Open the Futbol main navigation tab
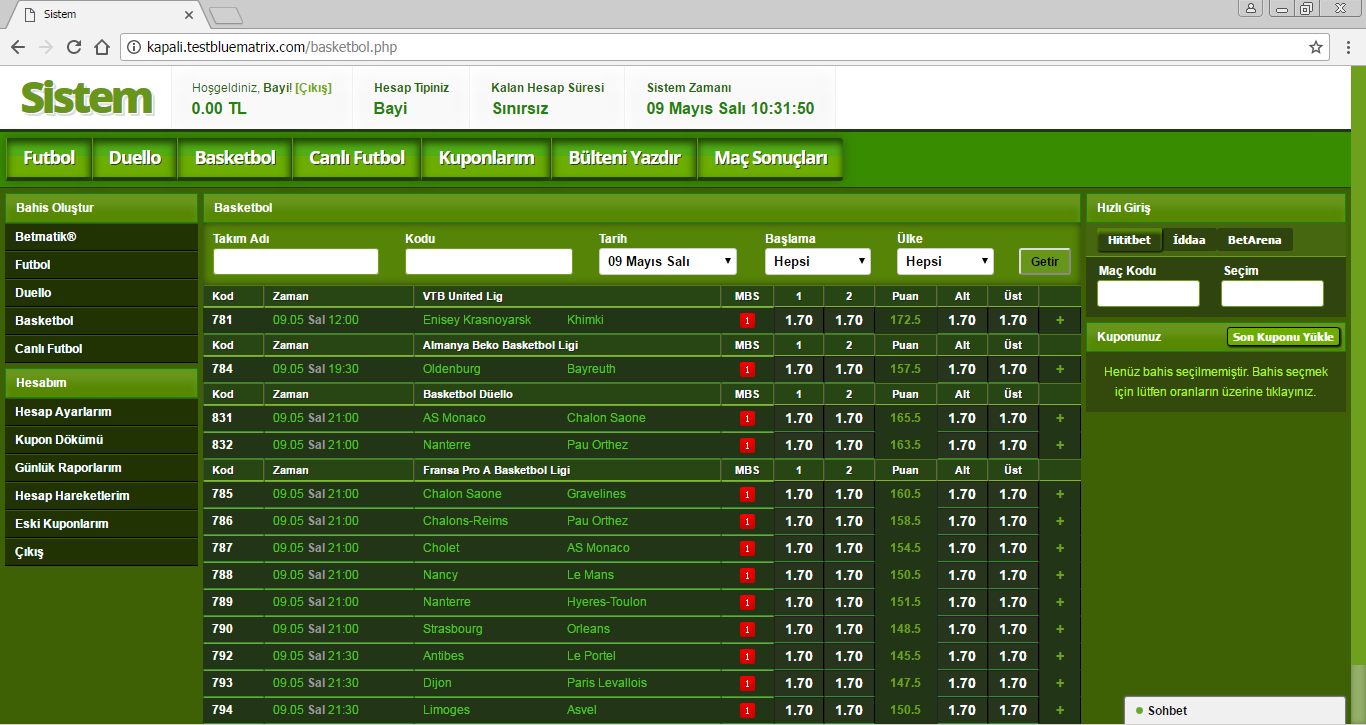1366x725 pixels. (x=49, y=158)
